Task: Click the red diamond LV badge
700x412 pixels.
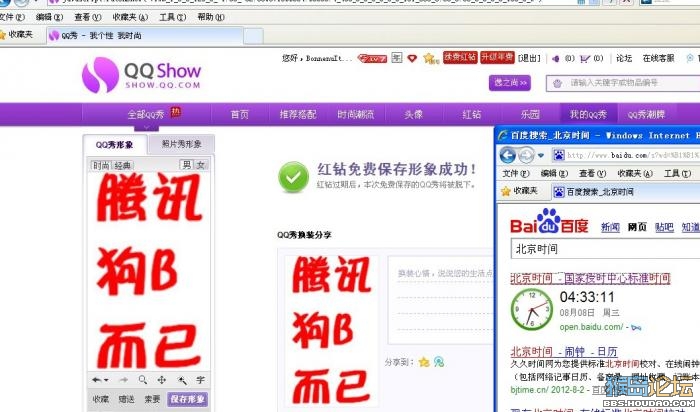Action: pos(372,58)
